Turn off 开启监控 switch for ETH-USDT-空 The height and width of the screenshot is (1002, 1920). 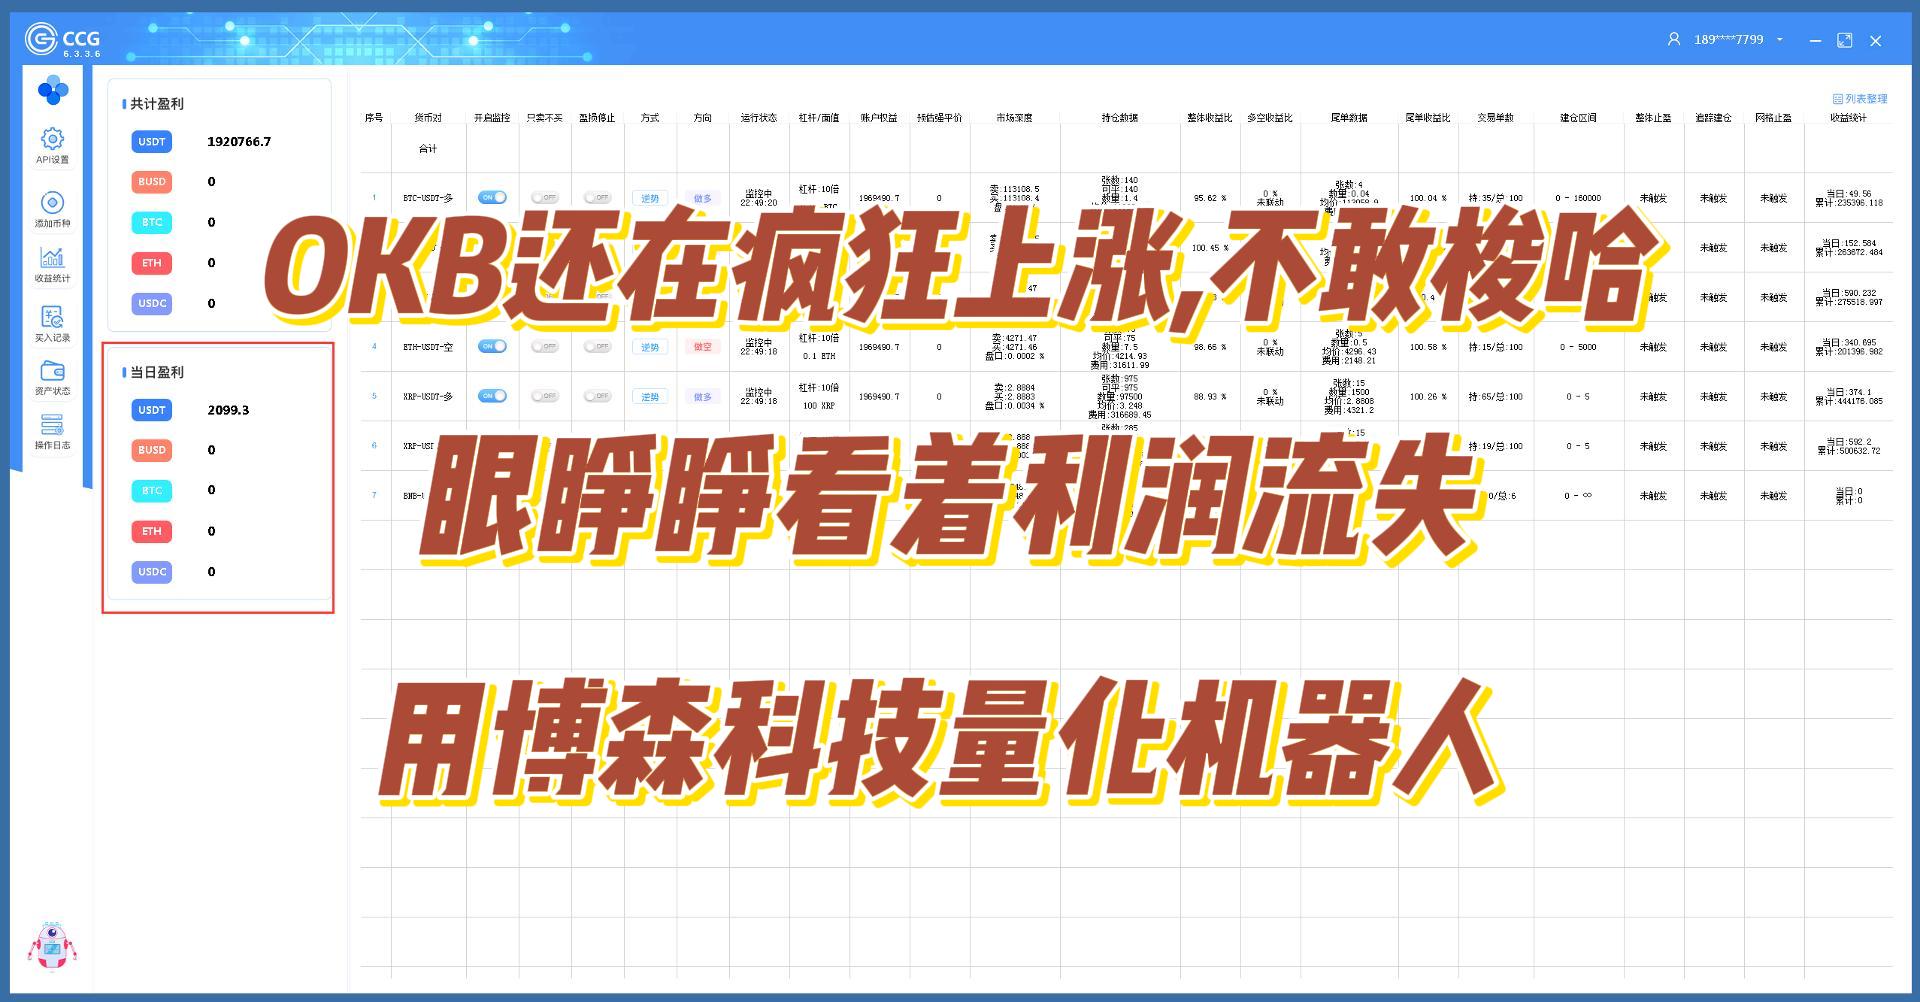point(492,346)
